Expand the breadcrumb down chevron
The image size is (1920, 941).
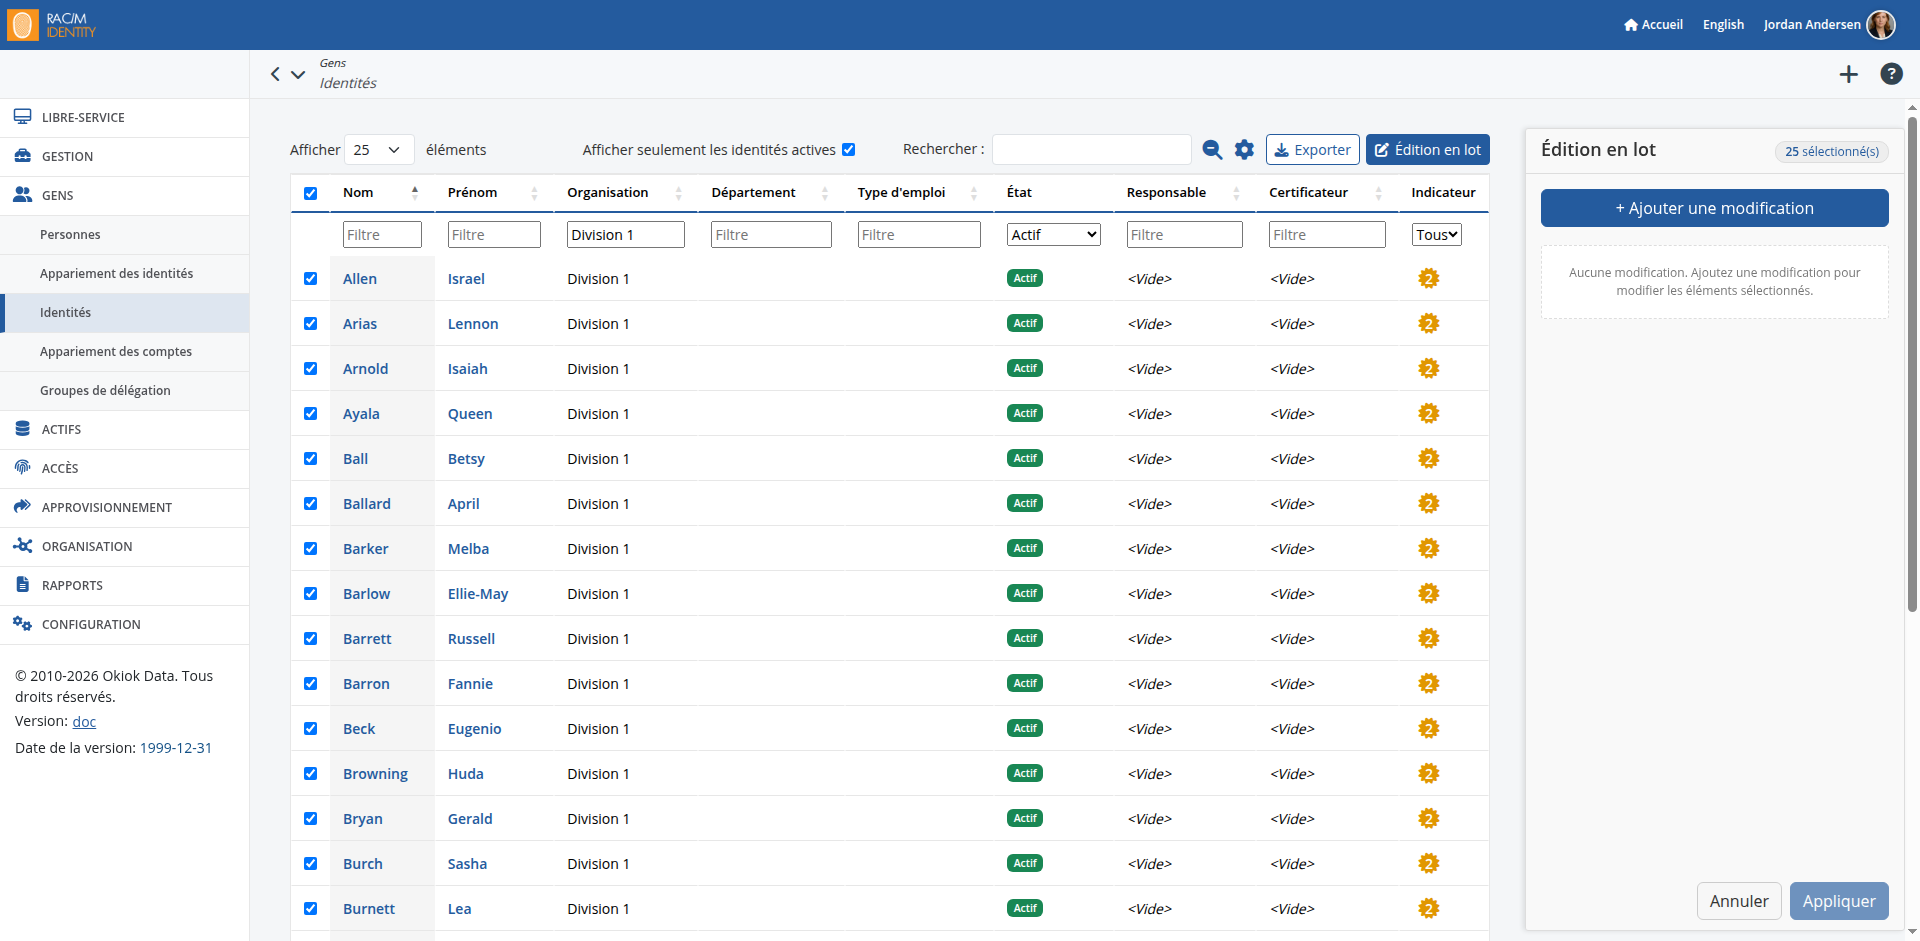[298, 74]
